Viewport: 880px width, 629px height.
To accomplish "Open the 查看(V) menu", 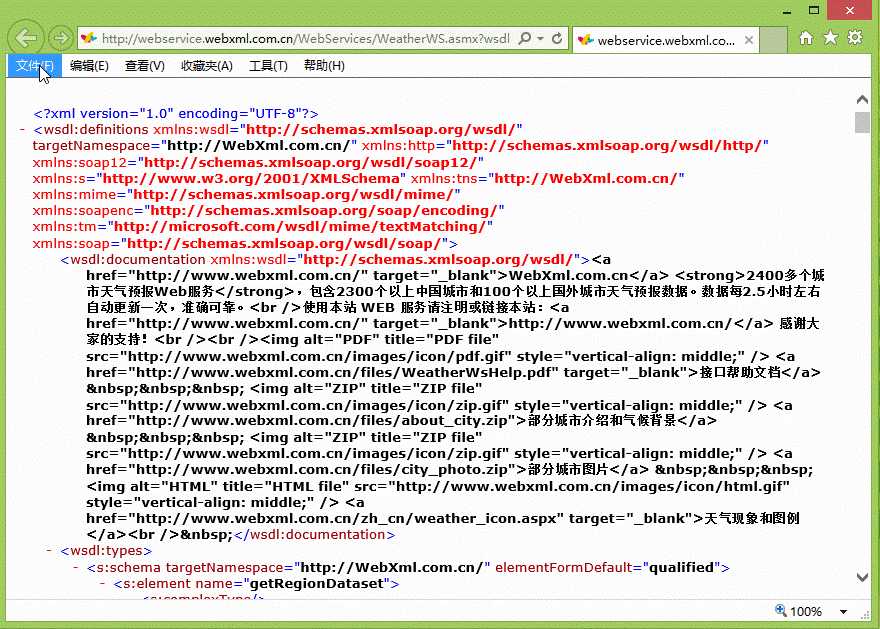I will click(145, 66).
